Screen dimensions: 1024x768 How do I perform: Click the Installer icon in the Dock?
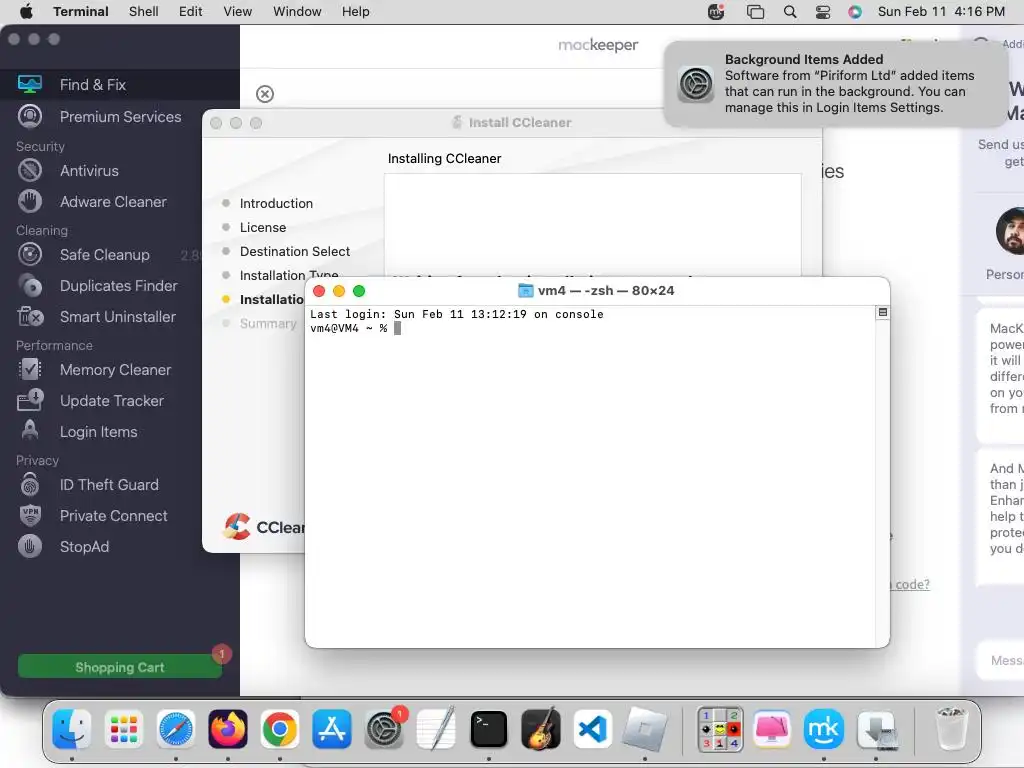point(876,729)
